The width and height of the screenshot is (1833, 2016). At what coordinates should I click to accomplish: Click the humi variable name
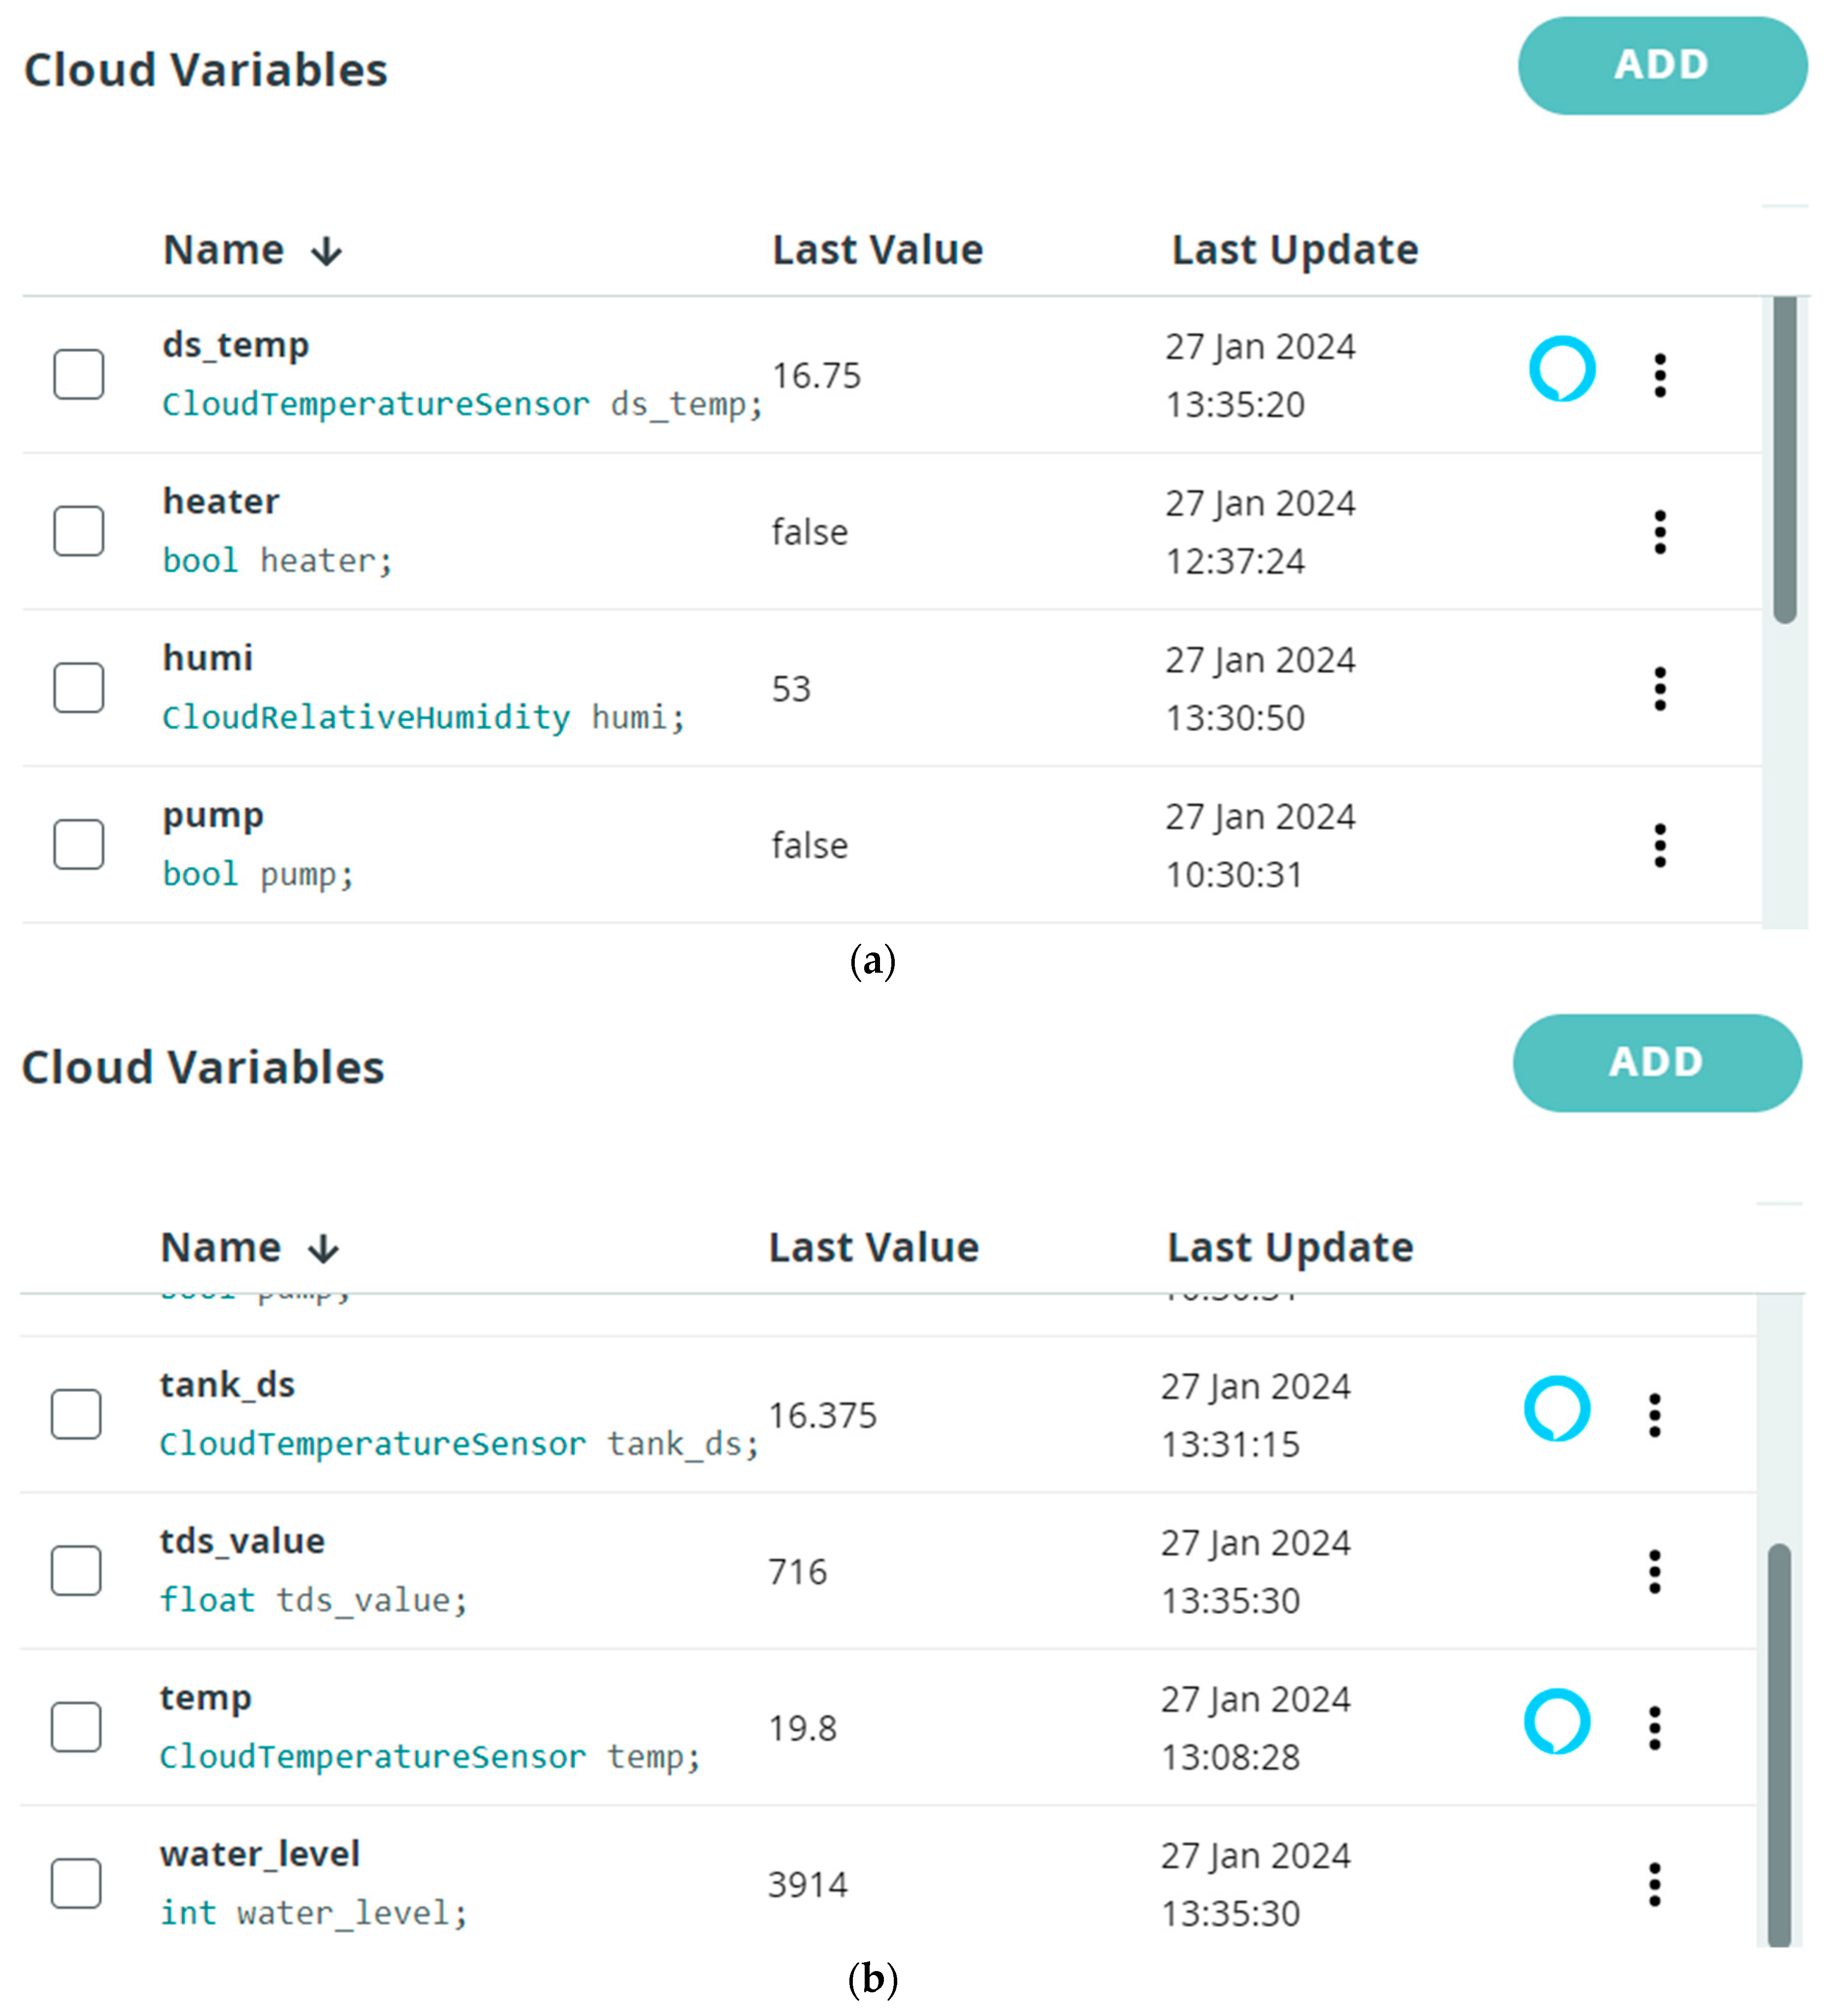pyautogui.click(x=208, y=658)
